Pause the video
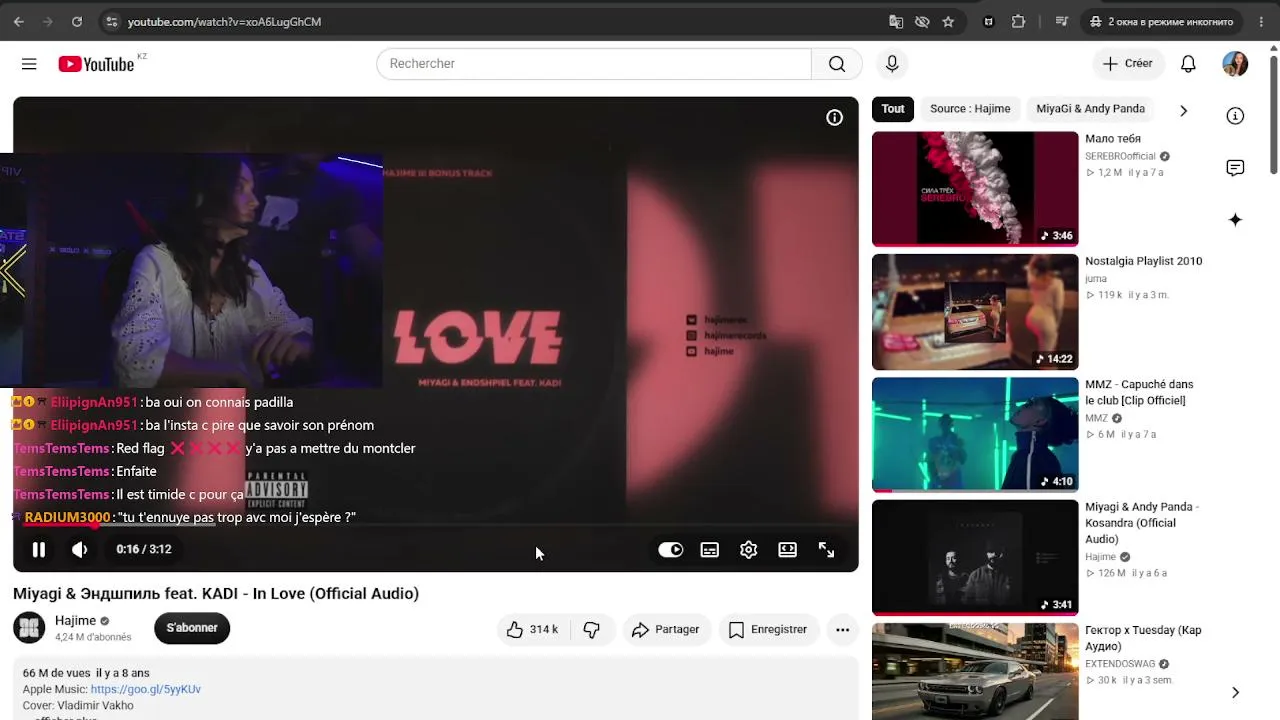 tap(39, 549)
